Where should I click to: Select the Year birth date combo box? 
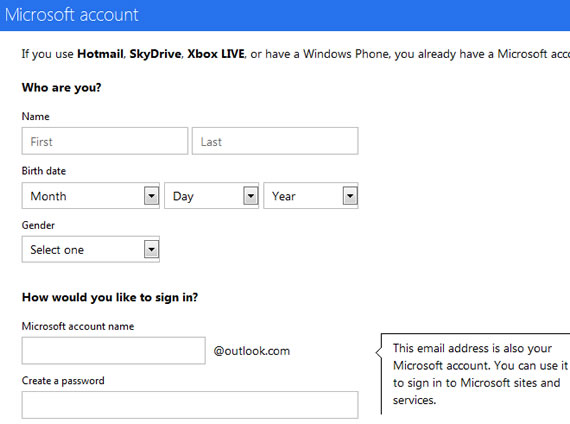point(311,196)
